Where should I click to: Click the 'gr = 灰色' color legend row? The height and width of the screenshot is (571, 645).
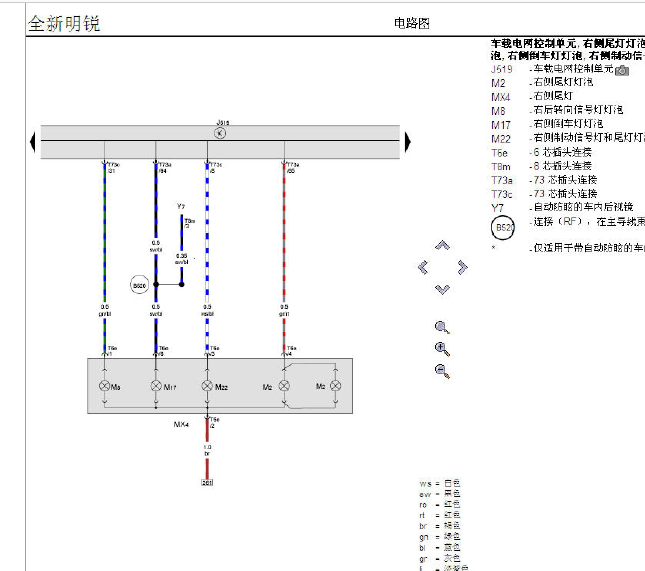440,558
